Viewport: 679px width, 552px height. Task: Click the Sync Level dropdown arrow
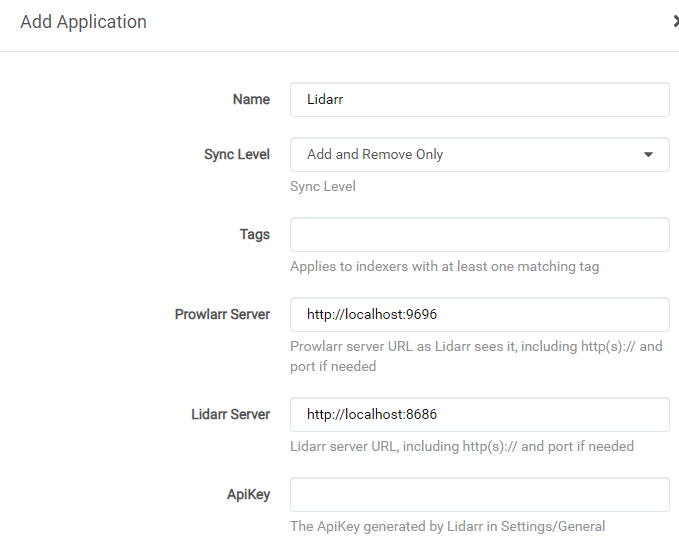point(648,155)
